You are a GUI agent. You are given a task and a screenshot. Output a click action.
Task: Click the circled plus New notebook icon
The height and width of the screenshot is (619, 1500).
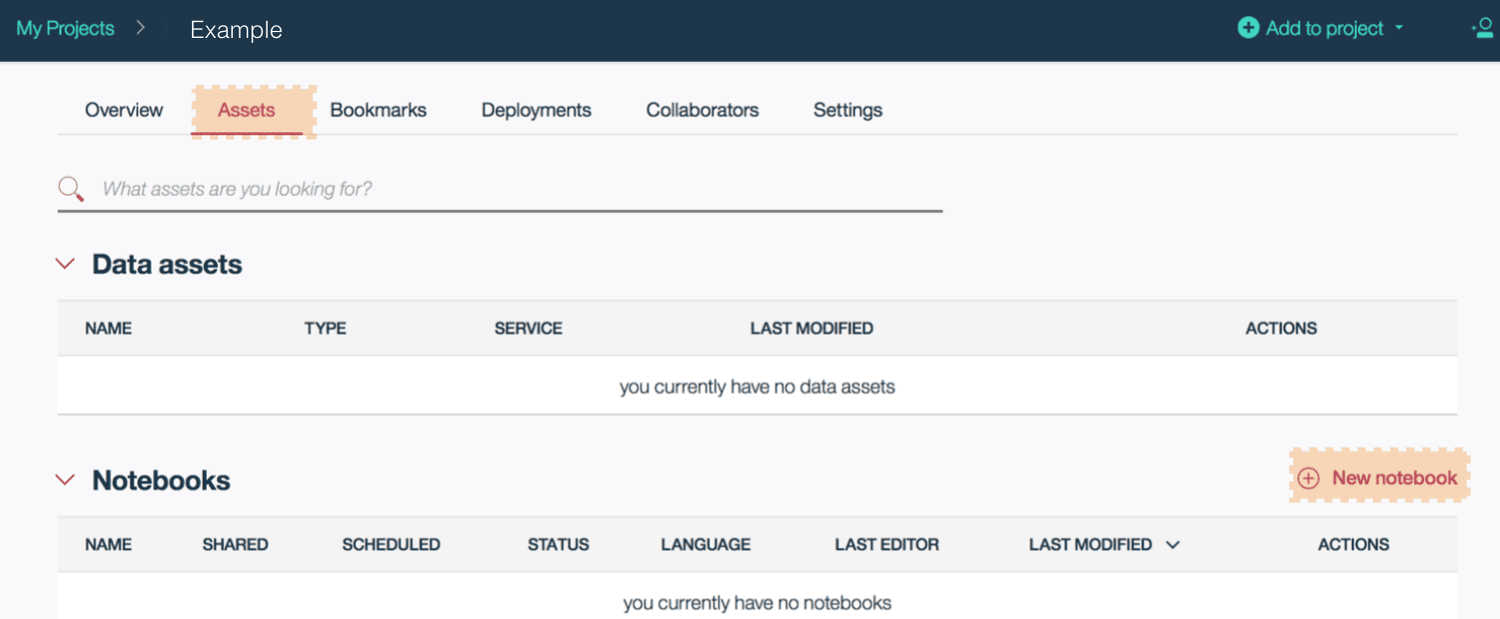click(x=1308, y=479)
